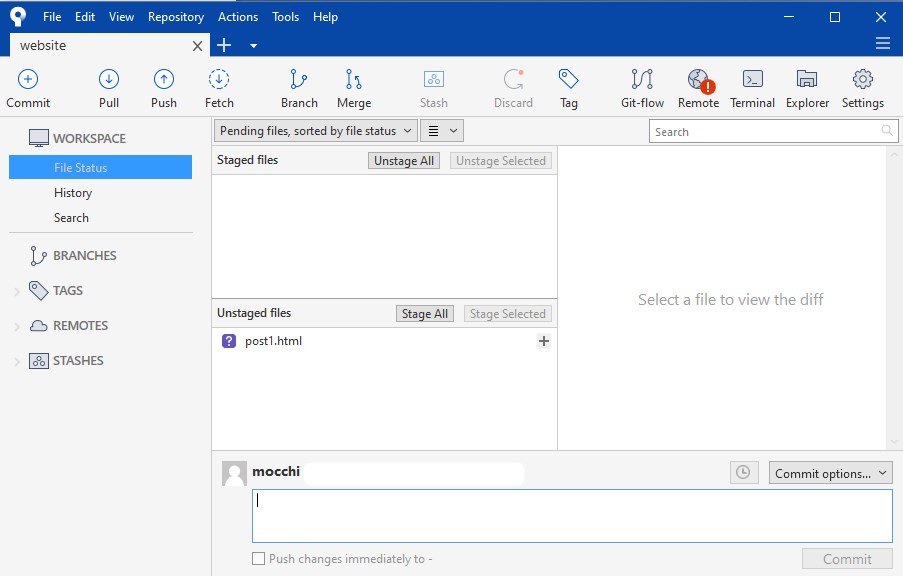Create a new branch with Branch icon

pyautogui.click(x=299, y=88)
